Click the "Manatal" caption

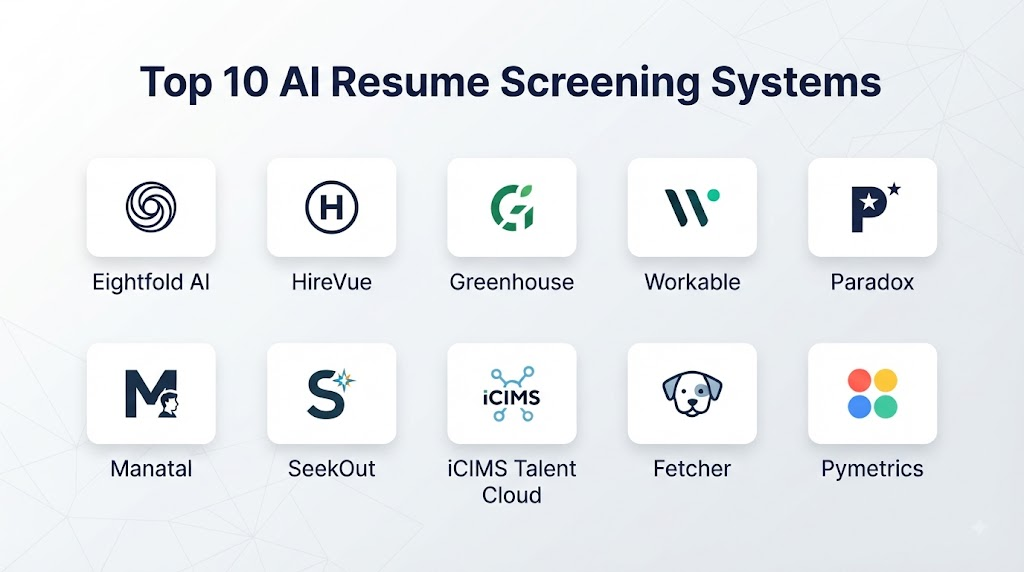pos(152,469)
